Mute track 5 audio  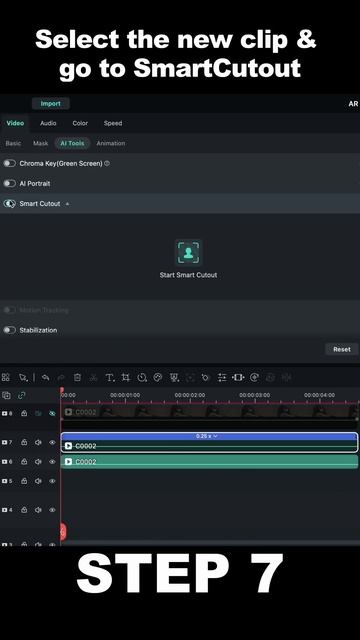point(38,481)
